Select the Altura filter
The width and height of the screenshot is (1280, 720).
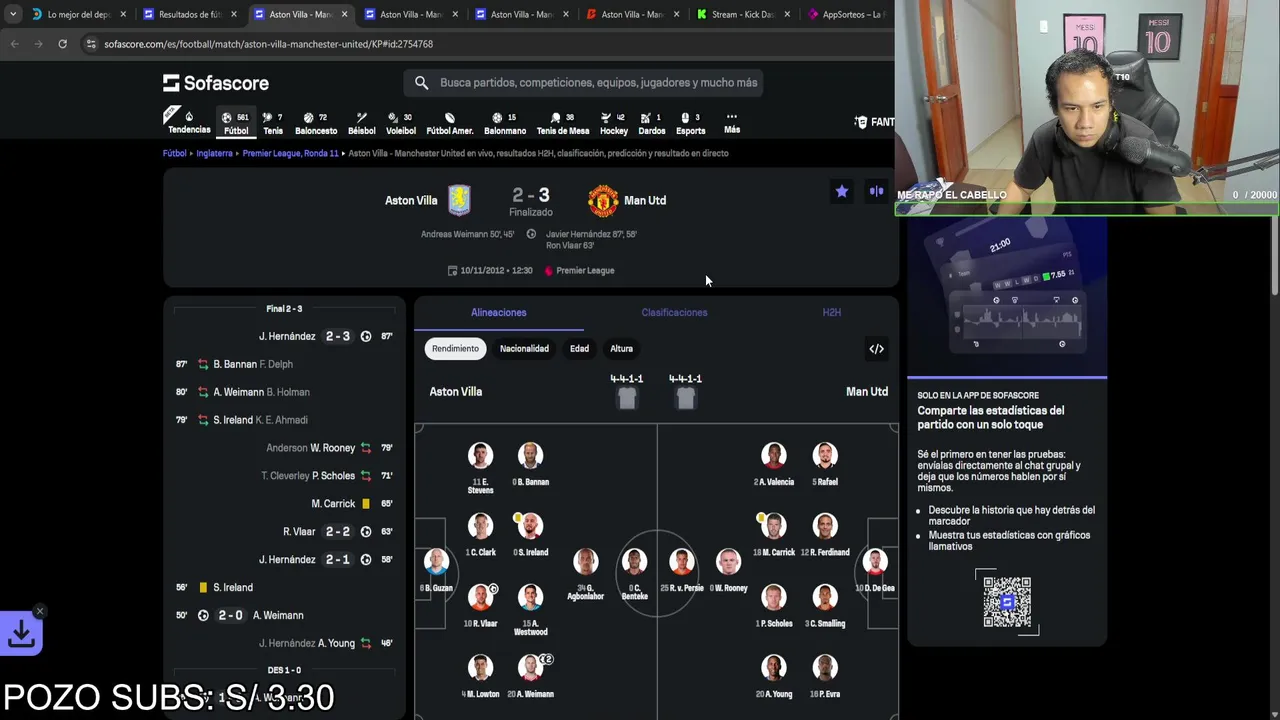coord(621,348)
